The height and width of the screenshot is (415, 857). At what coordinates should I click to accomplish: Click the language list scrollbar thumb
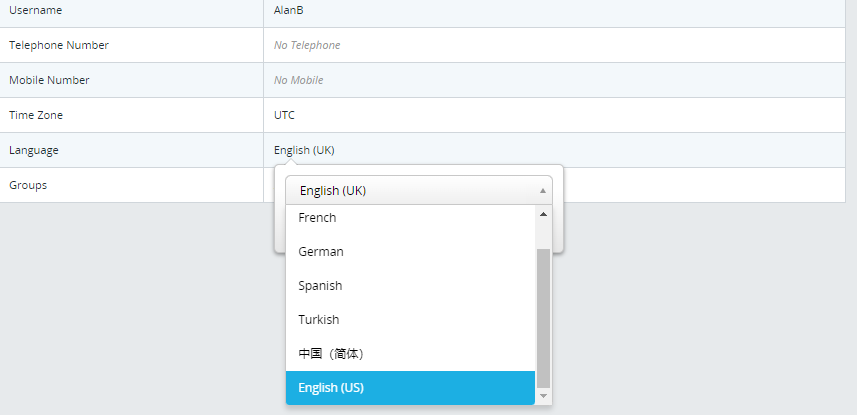[x=543, y=318]
